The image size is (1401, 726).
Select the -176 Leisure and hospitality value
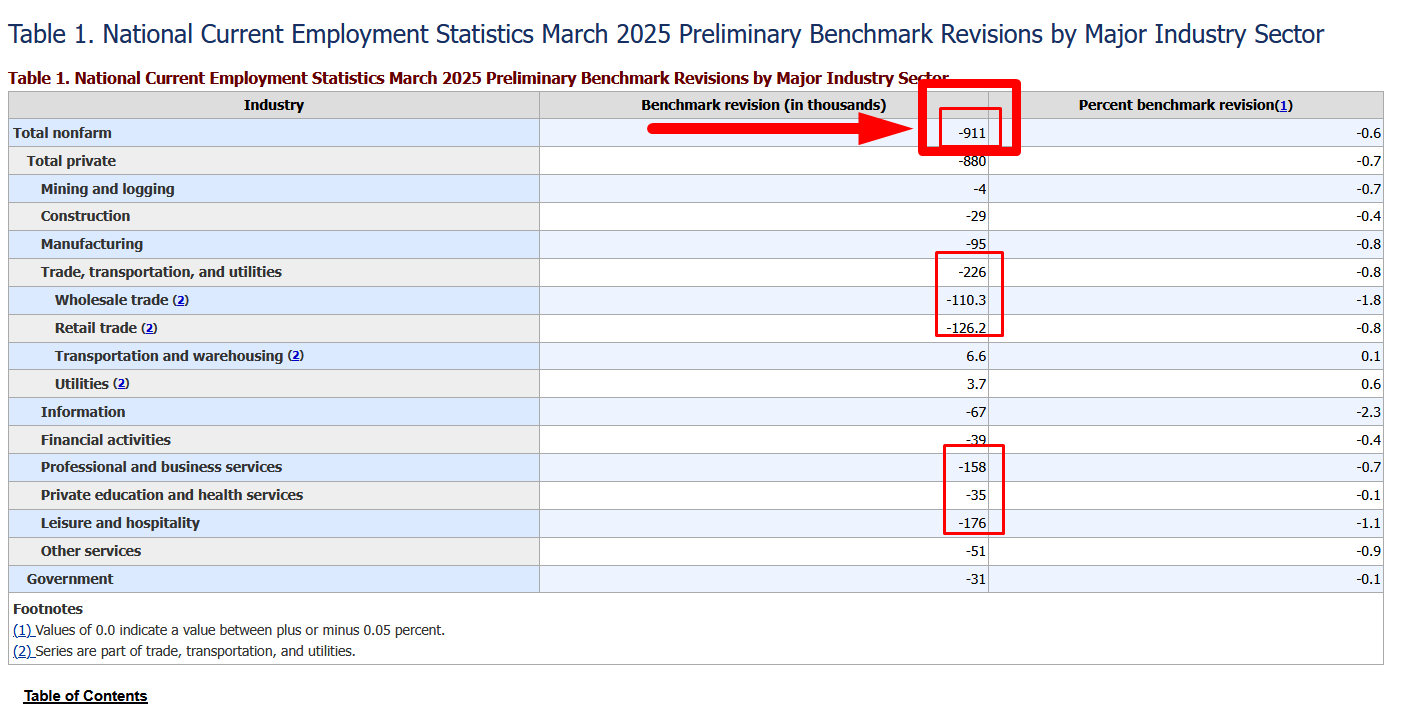(972, 523)
